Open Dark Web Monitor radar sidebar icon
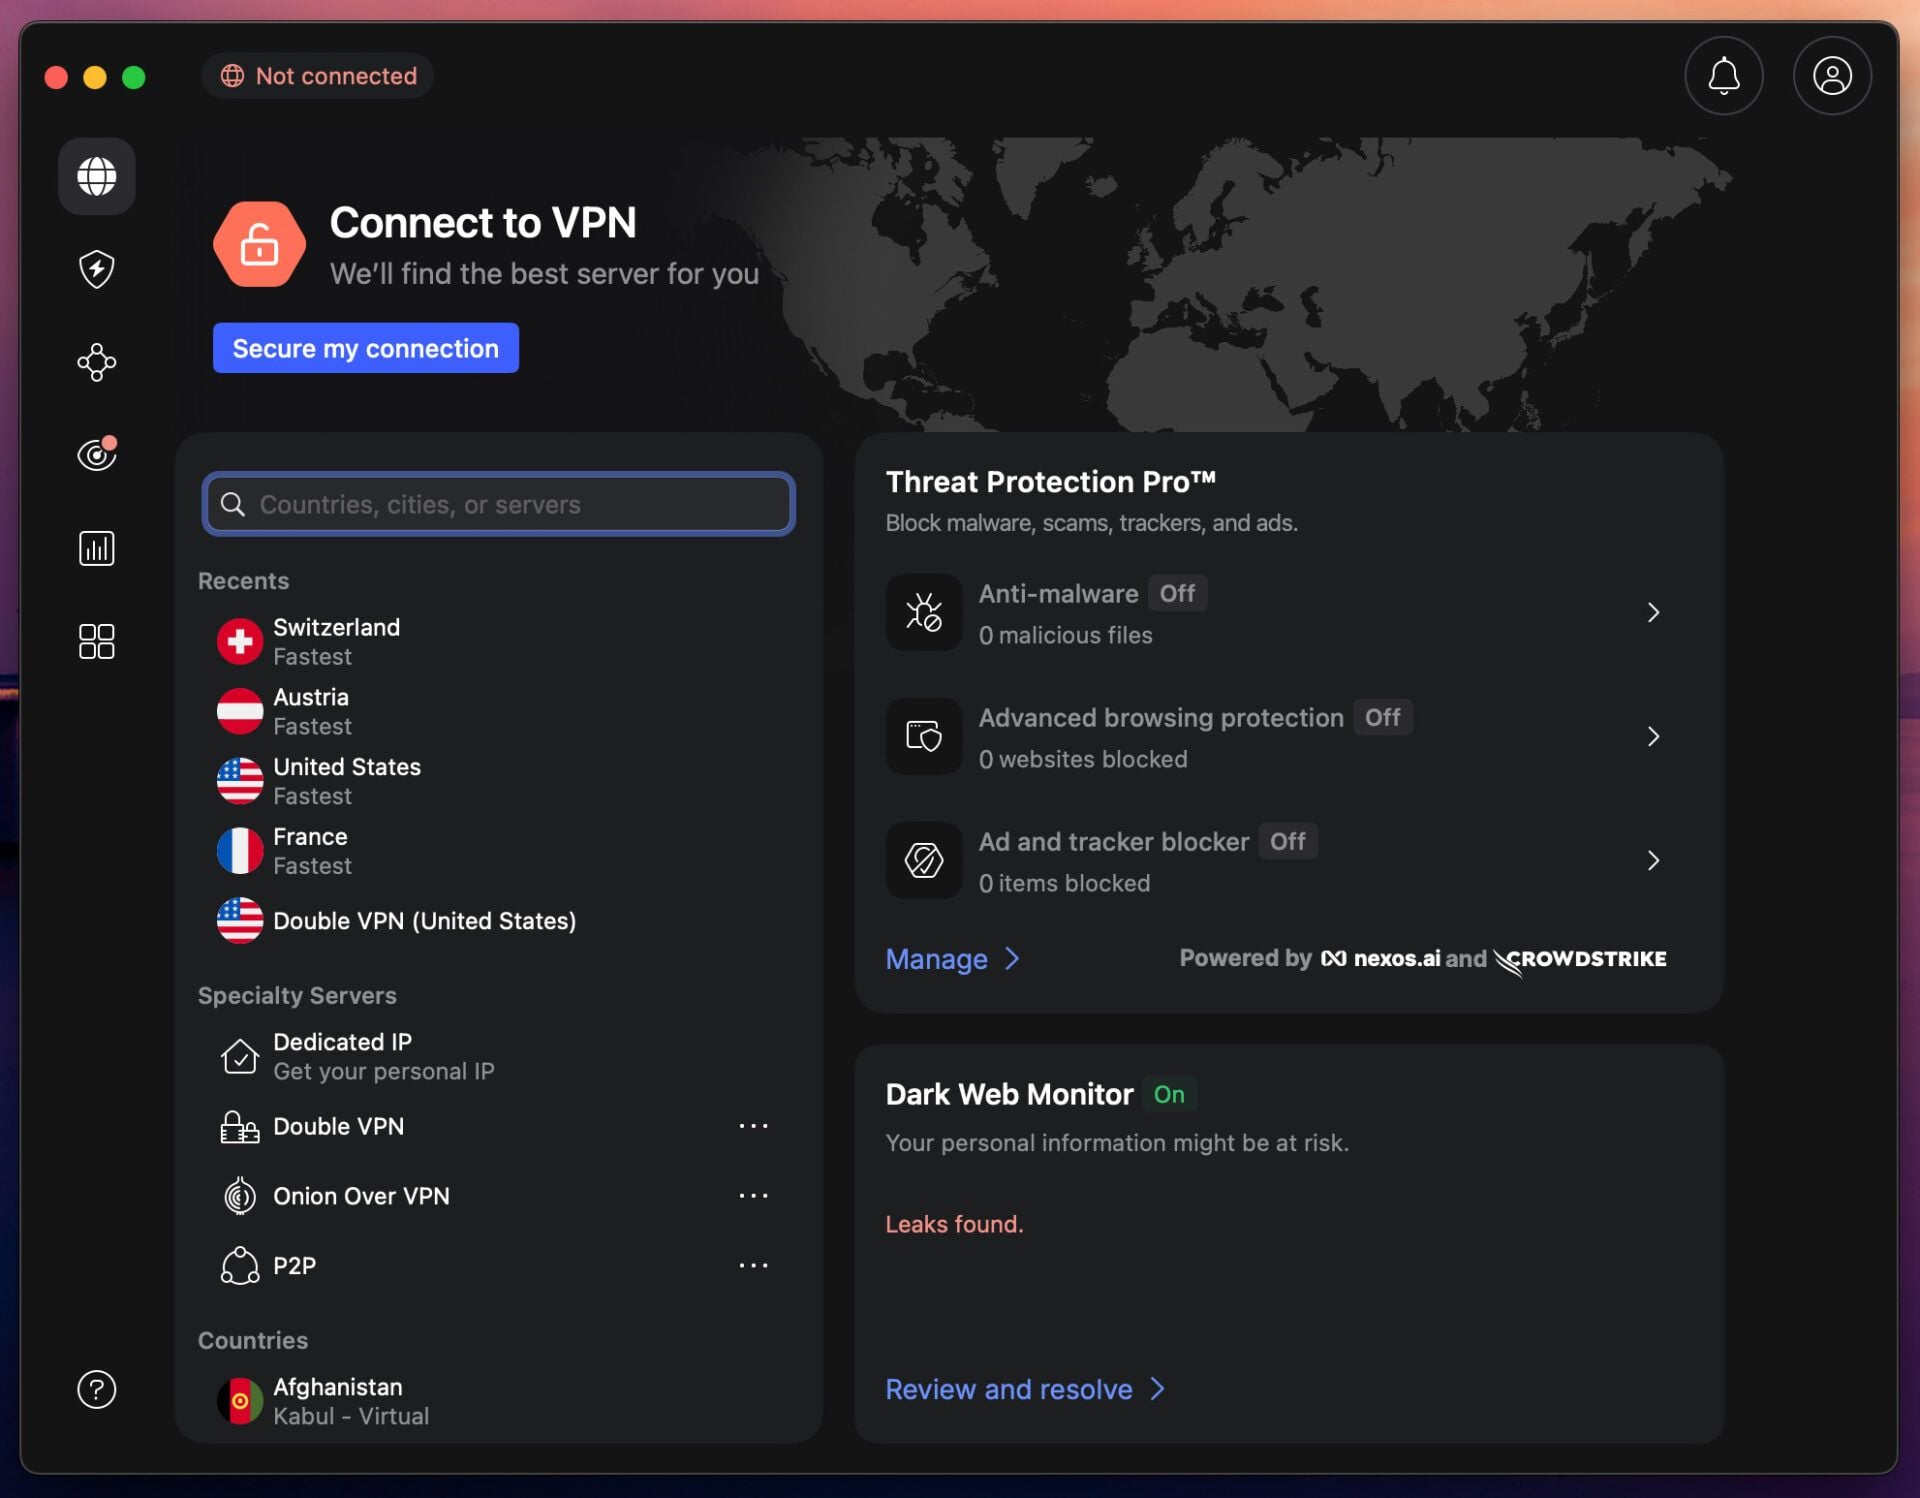This screenshot has width=1920, height=1498. [96, 455]
